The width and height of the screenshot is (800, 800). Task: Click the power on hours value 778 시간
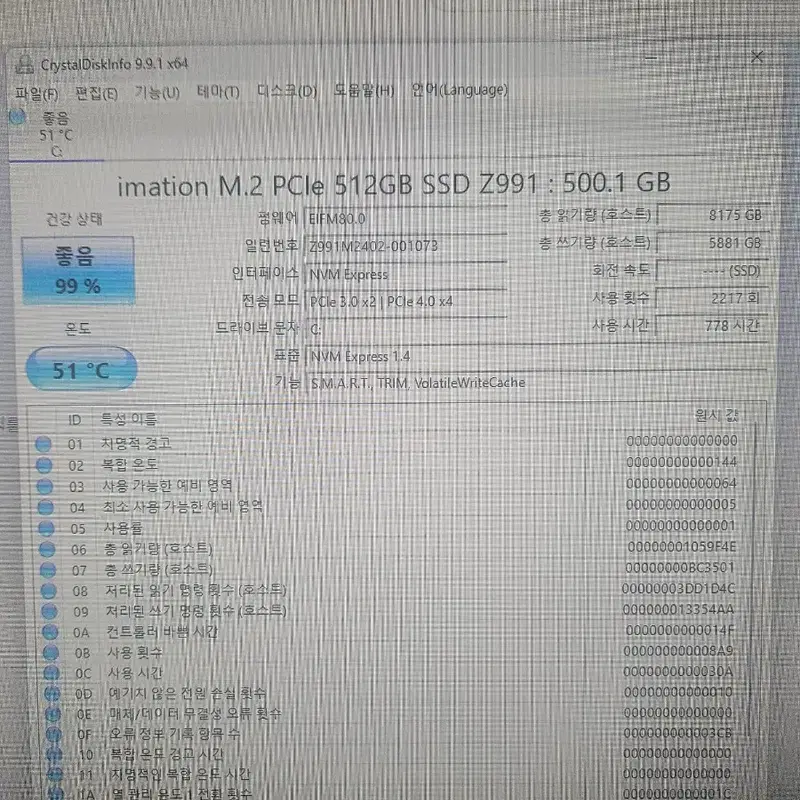click(x=712, y=326)
